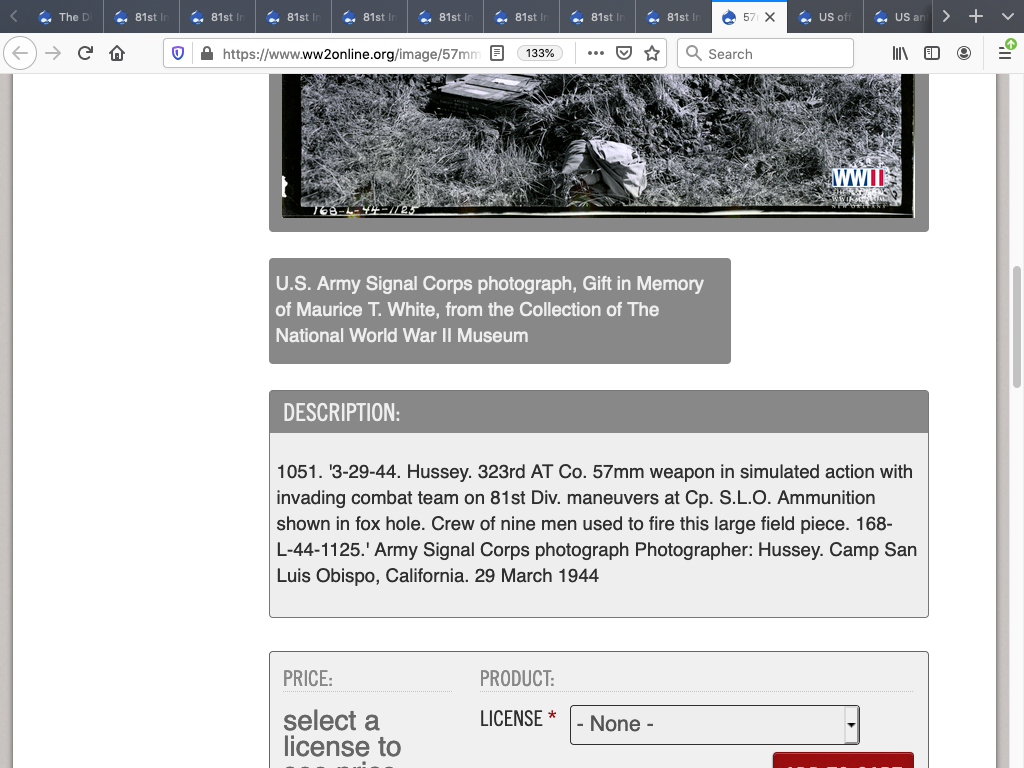This screenshot has width=1024, height=768.
Task: Click the red Add to Cart button
Action: pyautogui.click(x=843, y=761)
